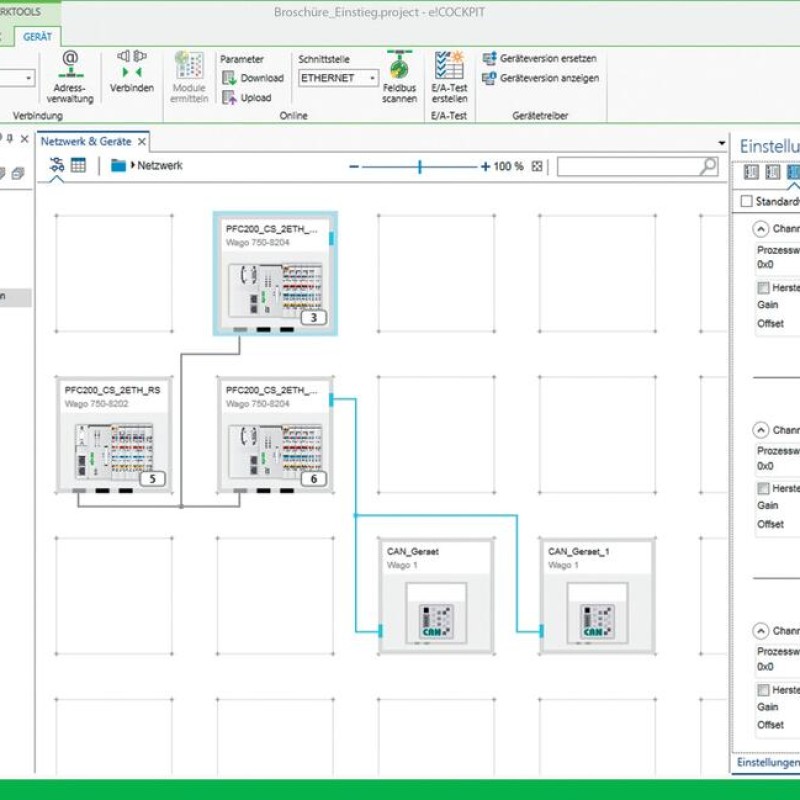800x800 pixels.
Task: Click Geräteversion anzeigen
Action: coord(541,78)
